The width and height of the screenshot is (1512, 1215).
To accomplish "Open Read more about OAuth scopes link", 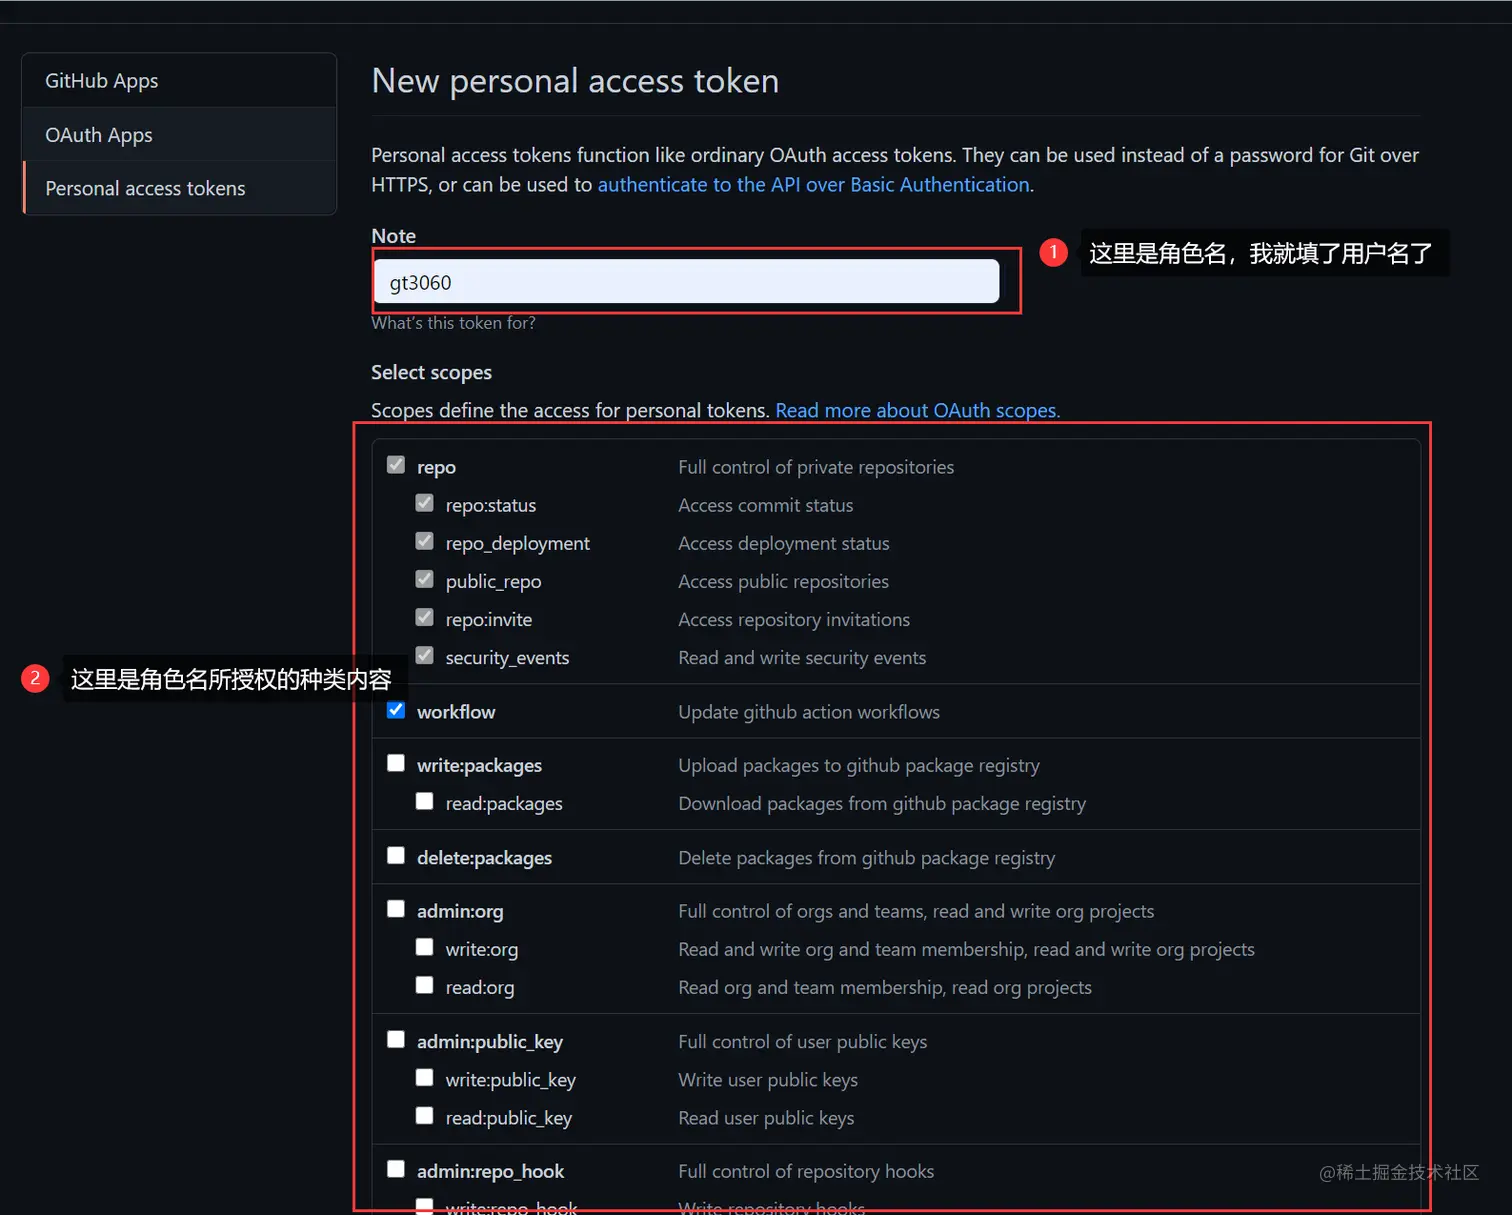I will (916, 410).
